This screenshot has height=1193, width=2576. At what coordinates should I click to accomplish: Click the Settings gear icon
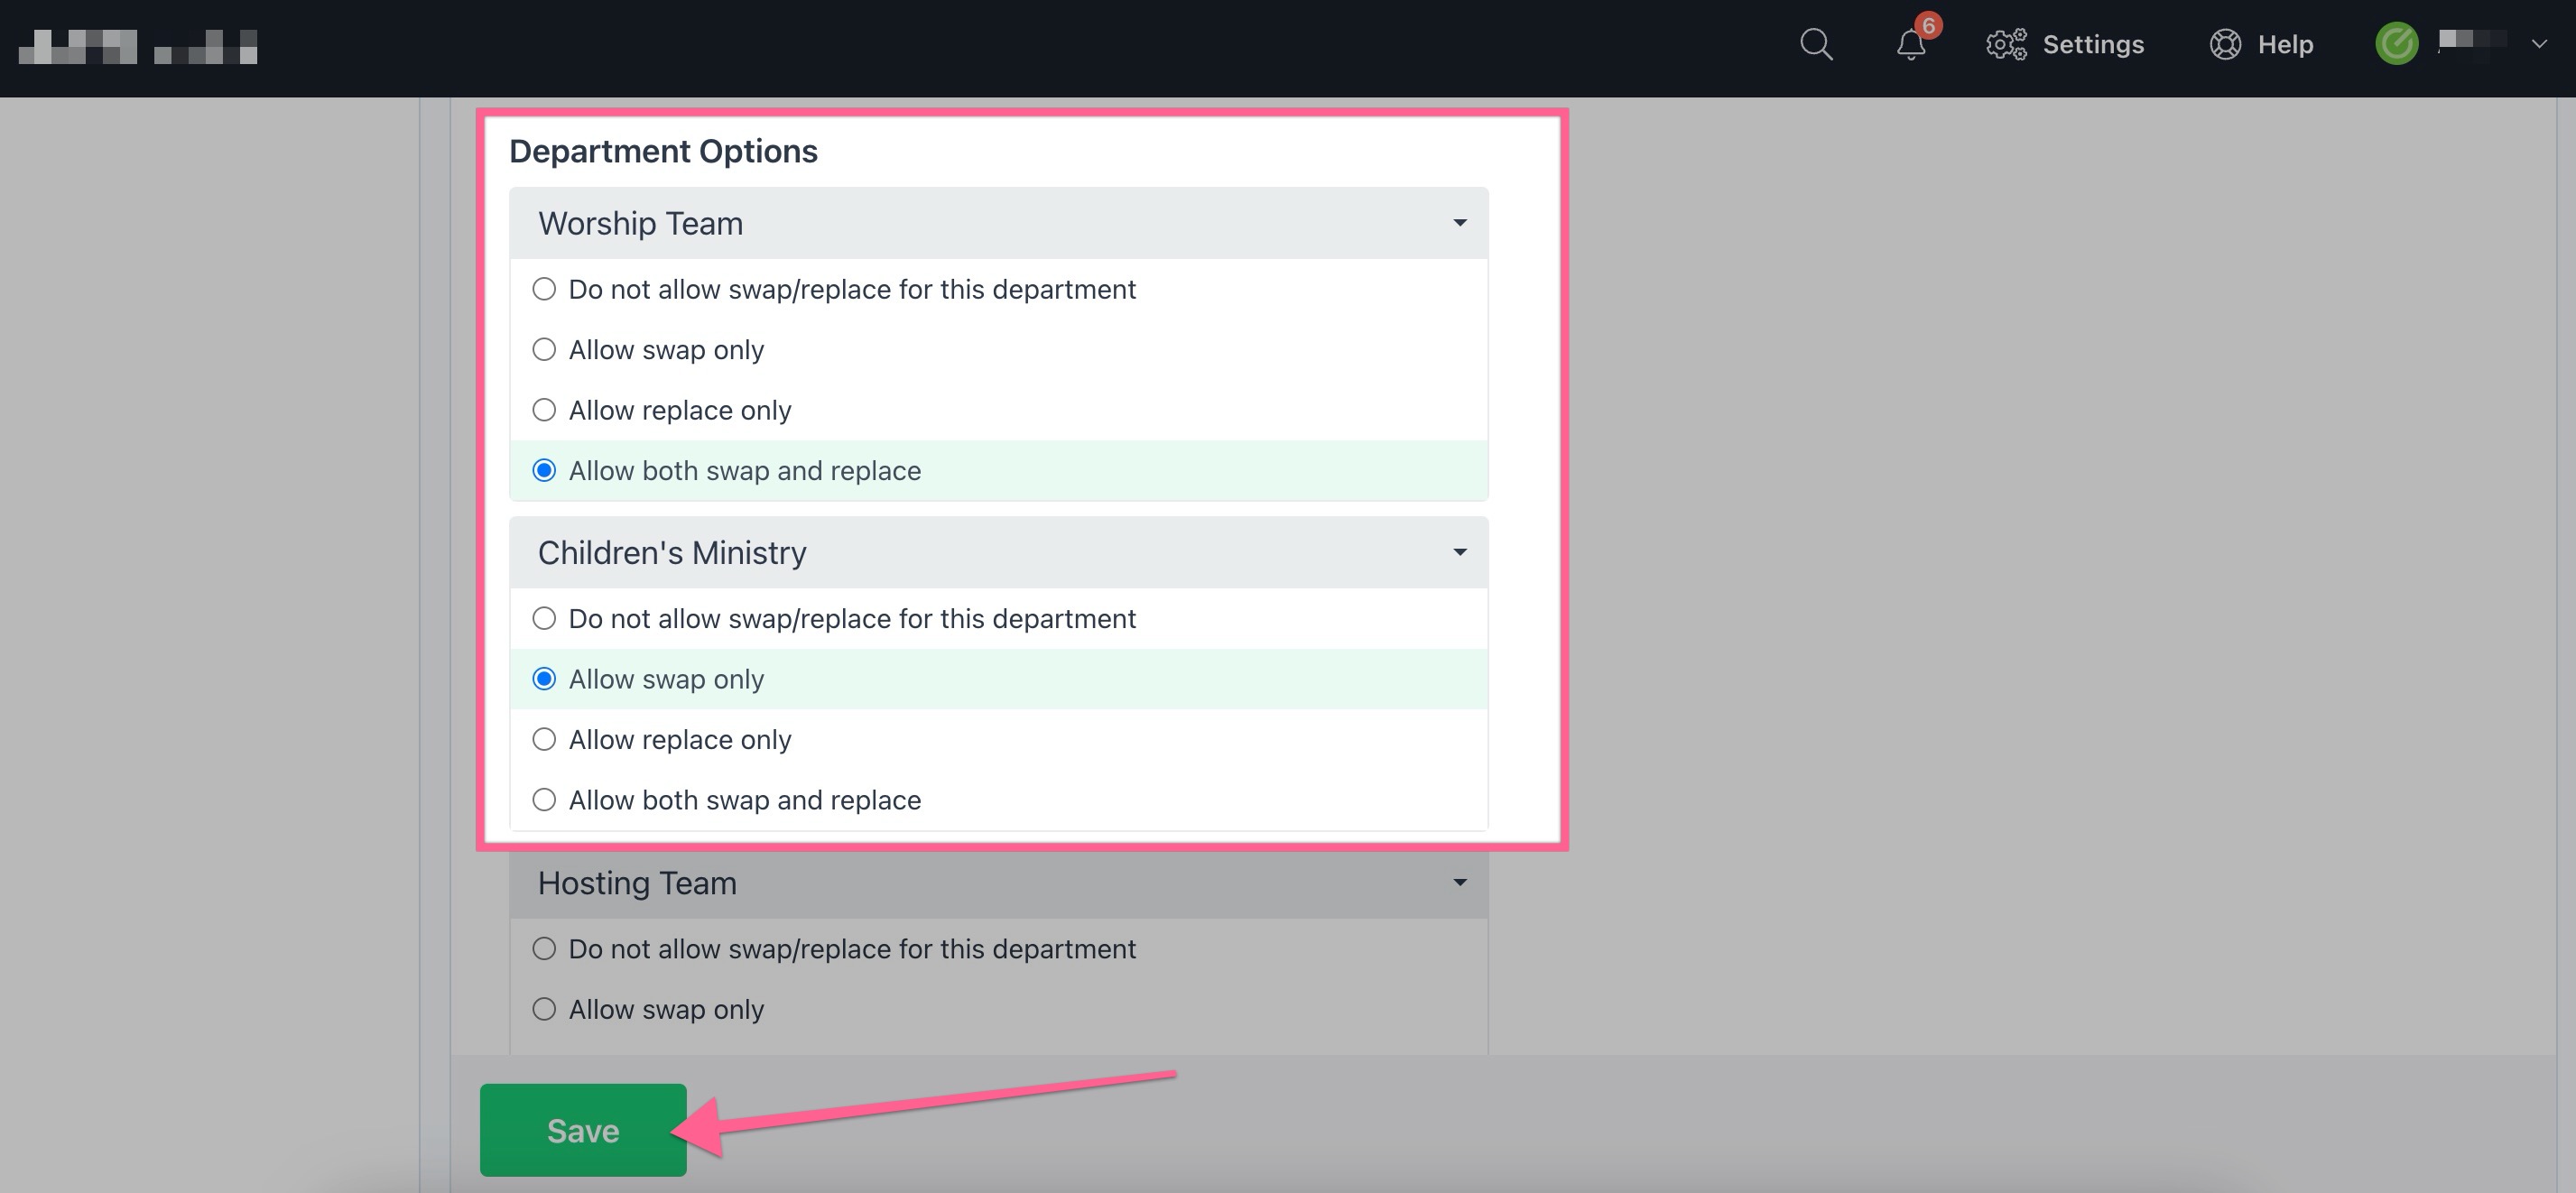(x=2006, y=45)
